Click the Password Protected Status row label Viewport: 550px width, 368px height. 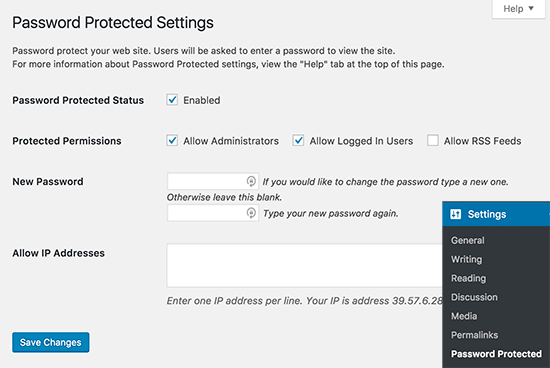coord(78,100)
